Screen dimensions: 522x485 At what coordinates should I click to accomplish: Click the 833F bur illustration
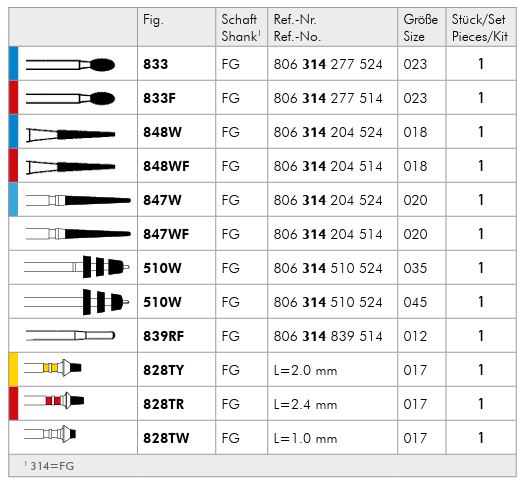tap(70, 99)
